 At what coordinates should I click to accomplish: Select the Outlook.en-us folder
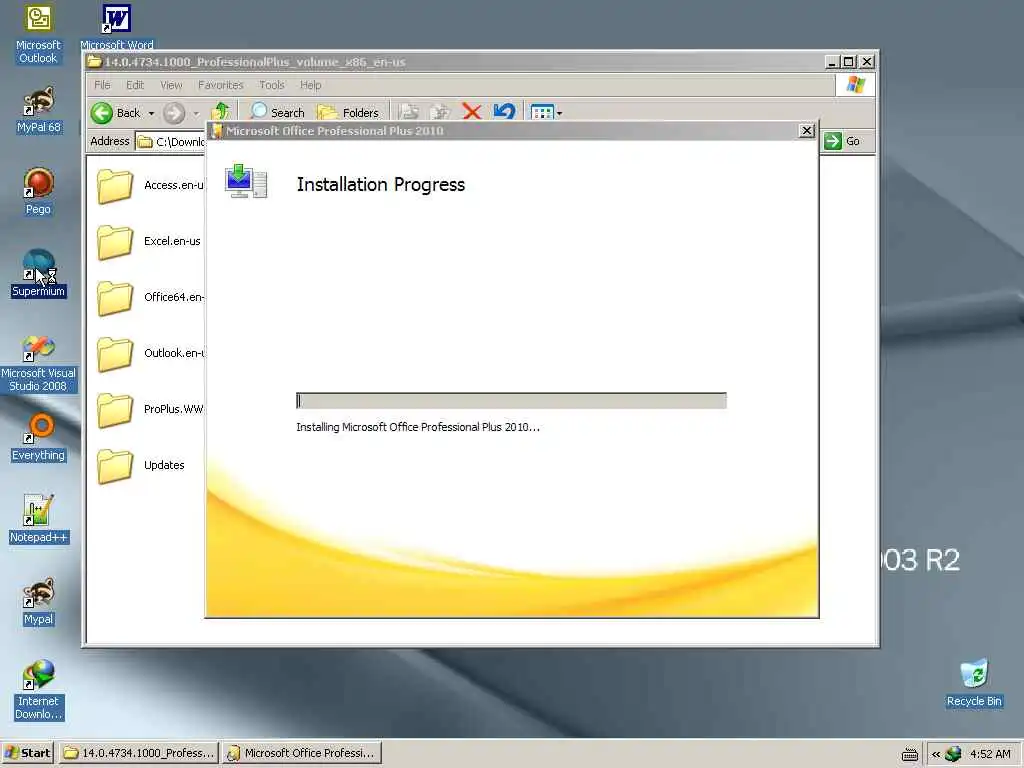(x=150, y=353)
